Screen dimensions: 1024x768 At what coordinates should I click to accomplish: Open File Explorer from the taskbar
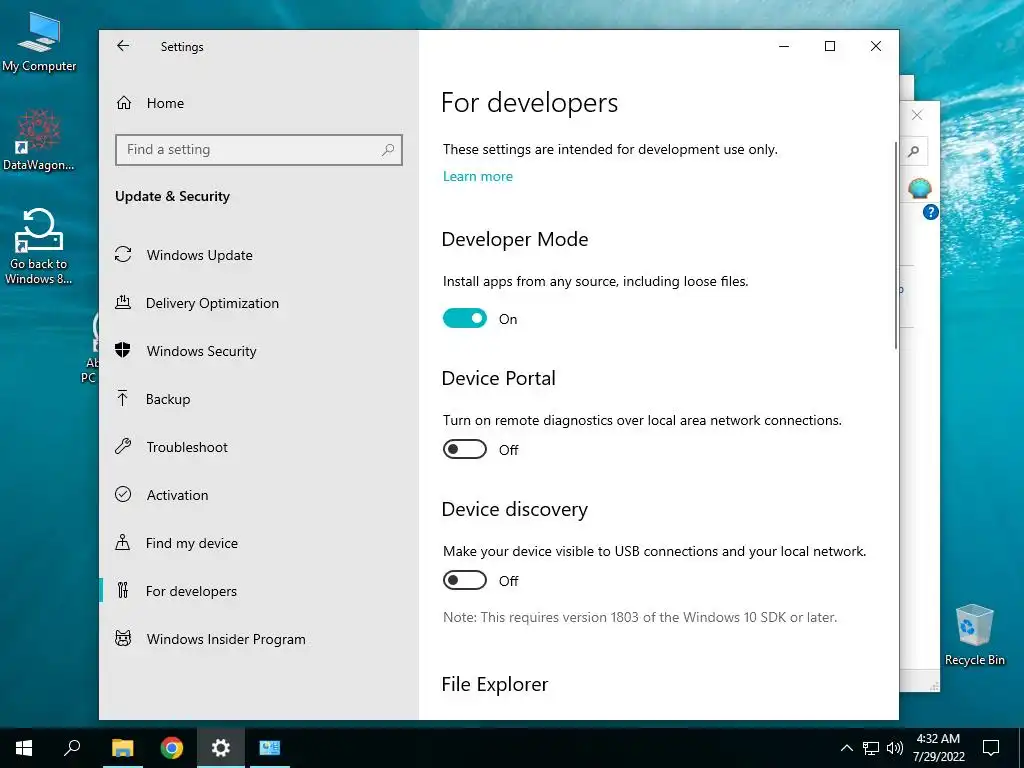pyautogui.click(x=122, y=748)
